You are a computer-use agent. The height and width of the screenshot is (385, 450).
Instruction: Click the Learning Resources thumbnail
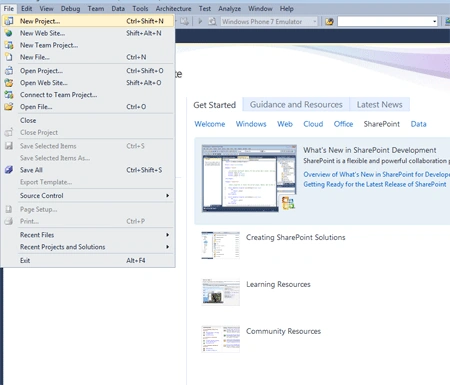[220, 292]
